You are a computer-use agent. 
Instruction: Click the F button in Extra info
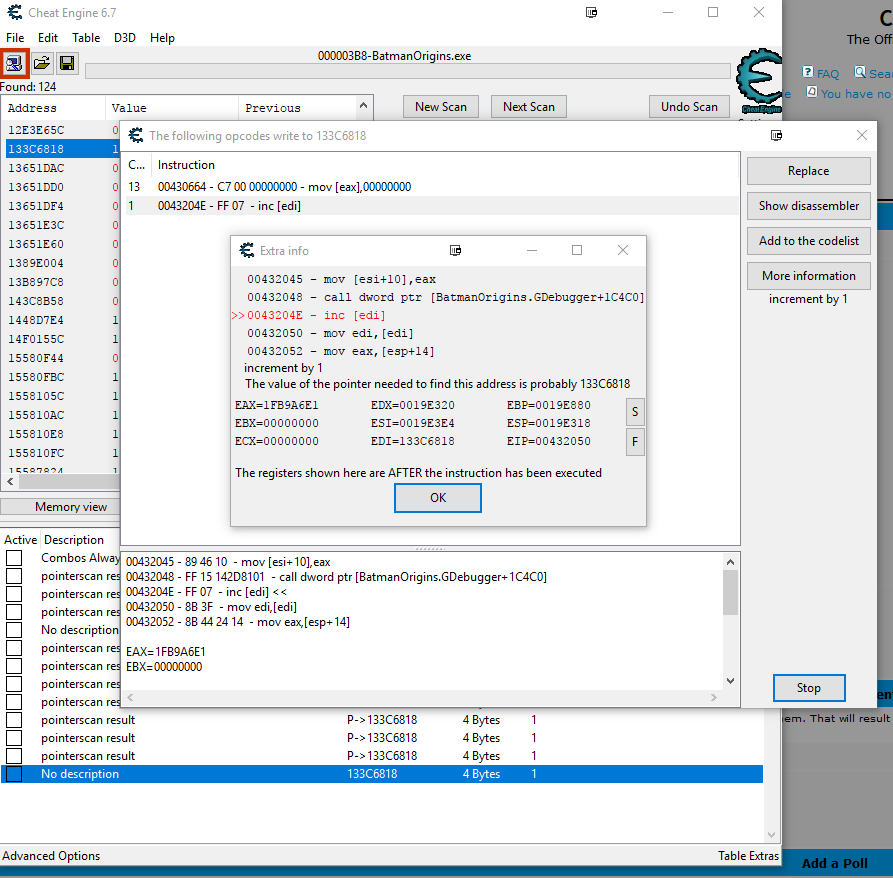[635, 441]
